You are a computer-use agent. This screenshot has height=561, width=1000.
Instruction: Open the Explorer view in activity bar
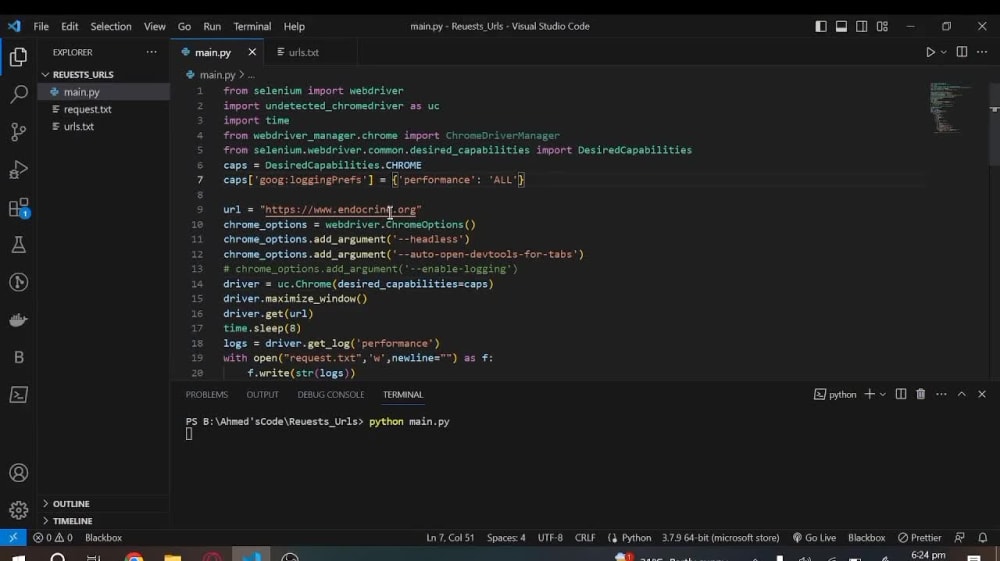[18, 57]
